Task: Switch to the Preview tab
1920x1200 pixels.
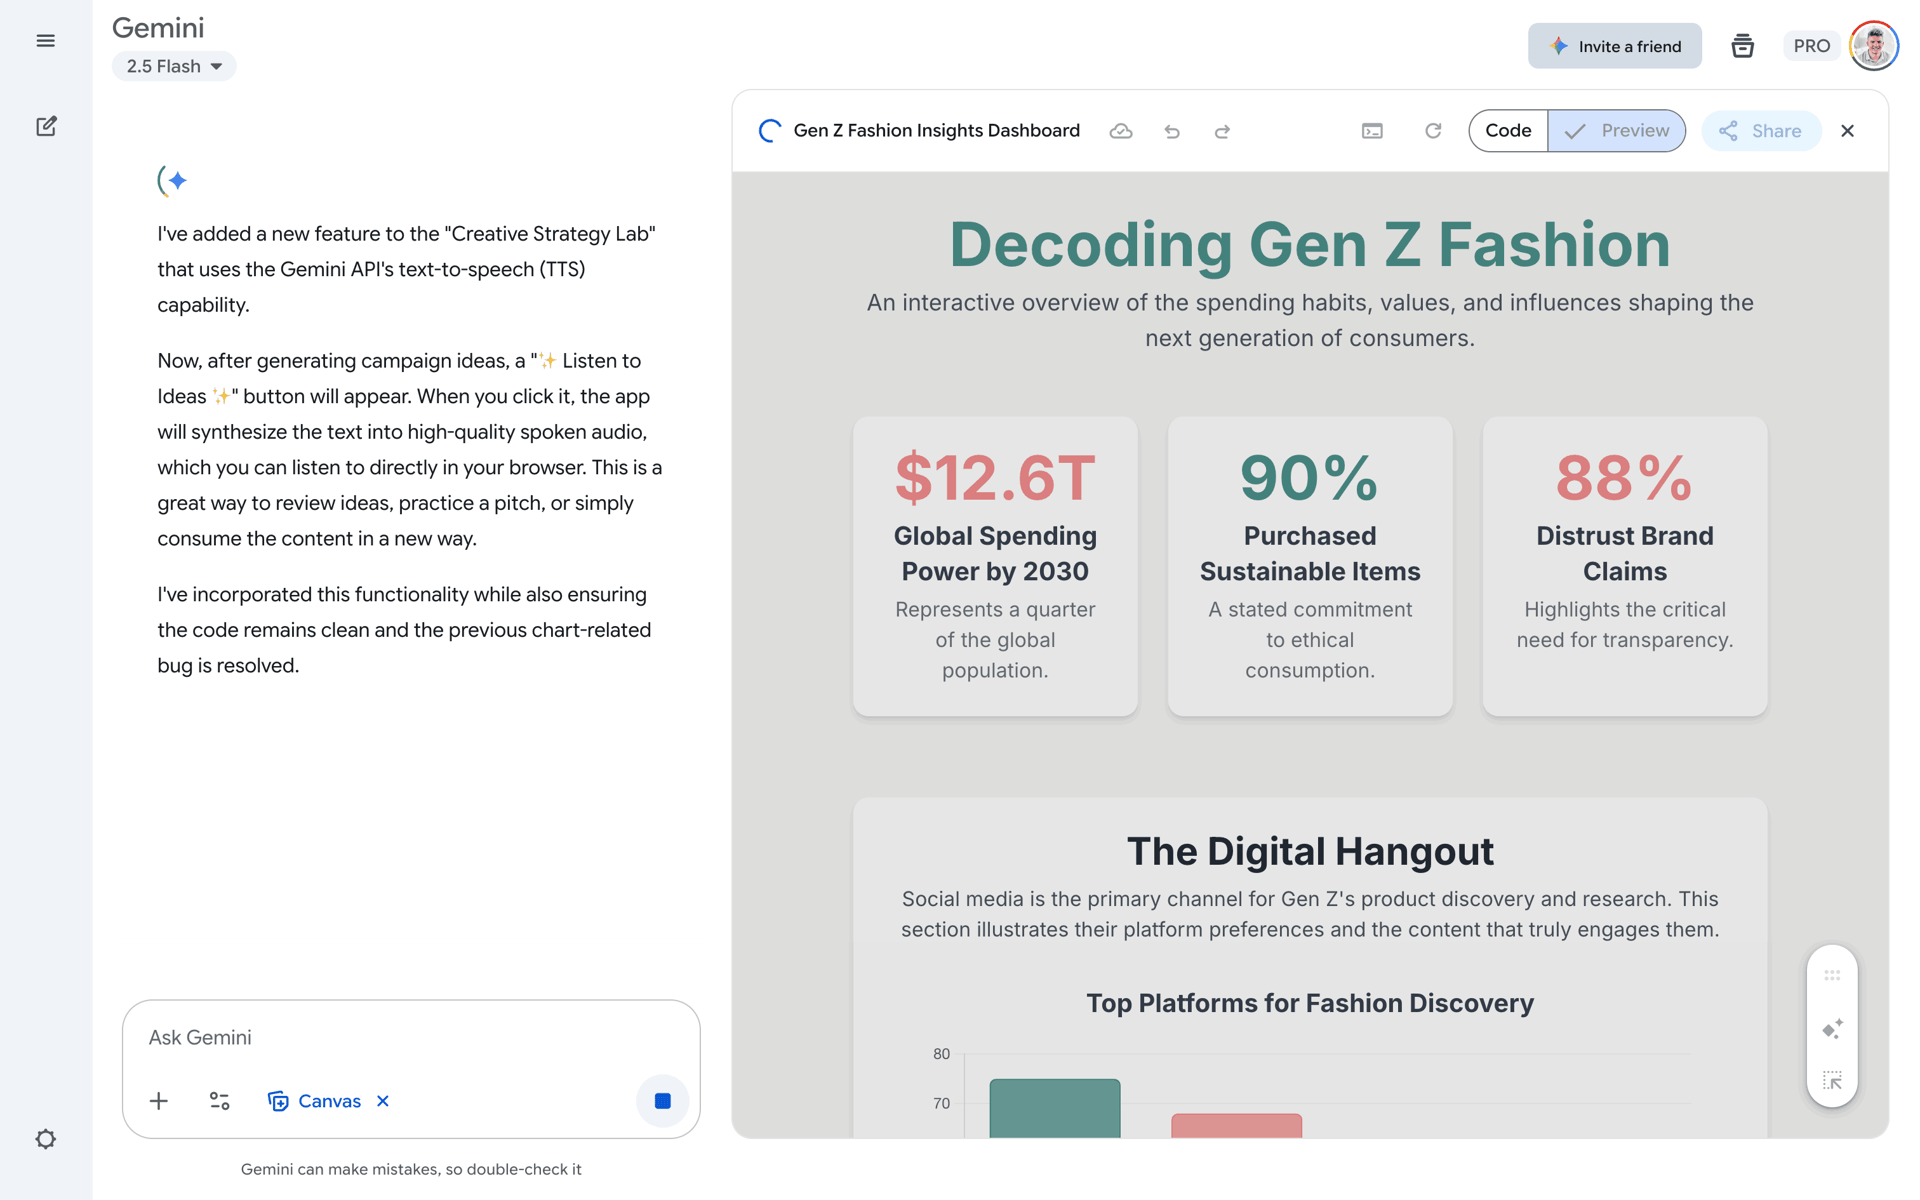Action: pyautogui.click(x=1617, y=131)
